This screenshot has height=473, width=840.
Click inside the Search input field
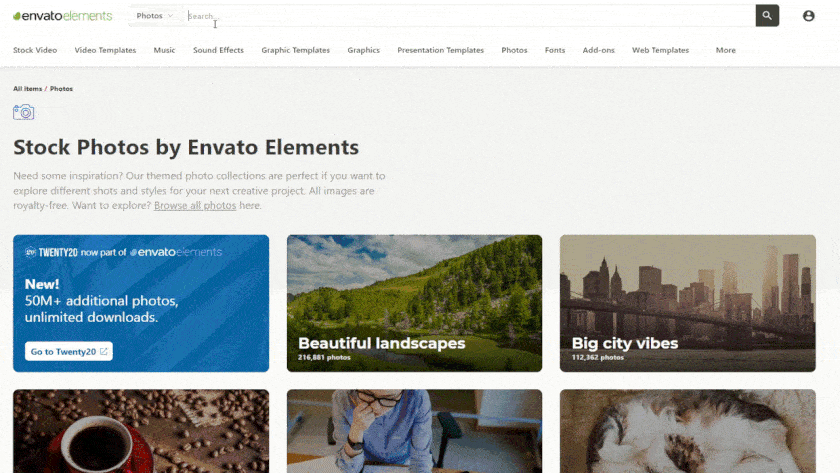point(470,16)
